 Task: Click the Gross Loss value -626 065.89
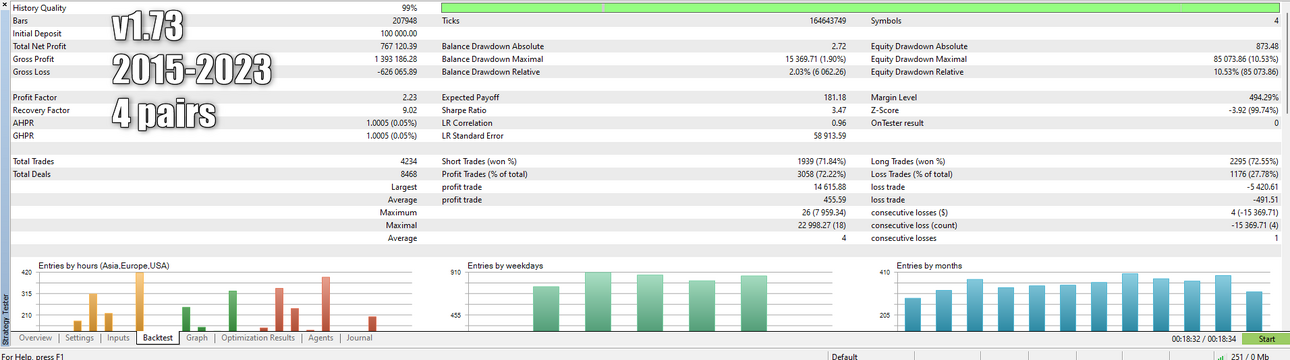[392, 72]
